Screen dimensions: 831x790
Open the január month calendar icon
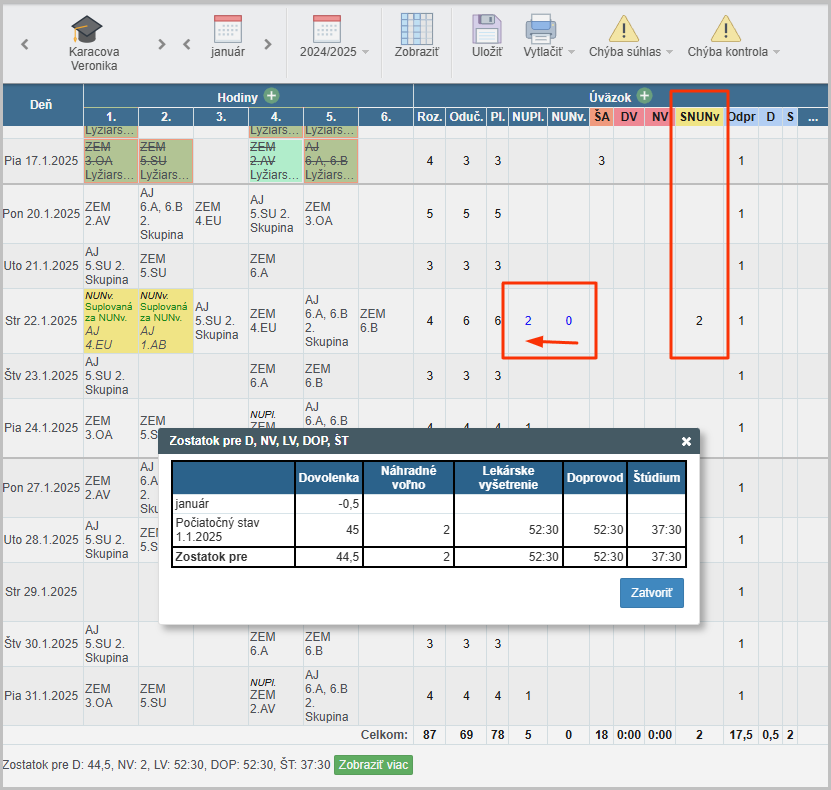click(228, 29)
